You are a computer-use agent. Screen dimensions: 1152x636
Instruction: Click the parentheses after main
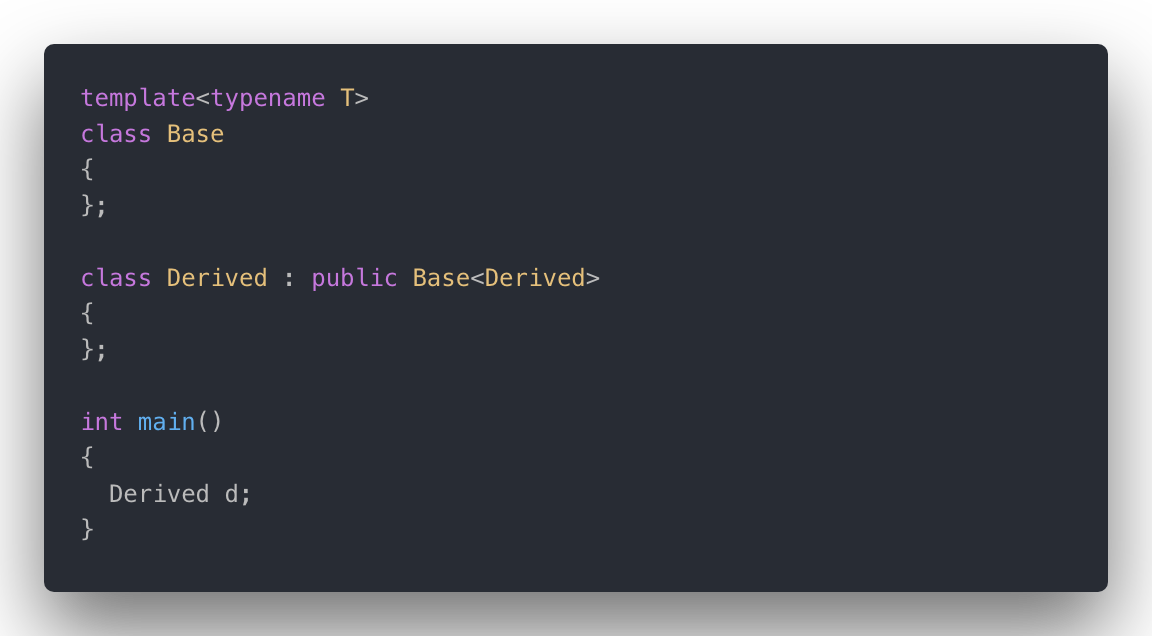pos(209,422)
